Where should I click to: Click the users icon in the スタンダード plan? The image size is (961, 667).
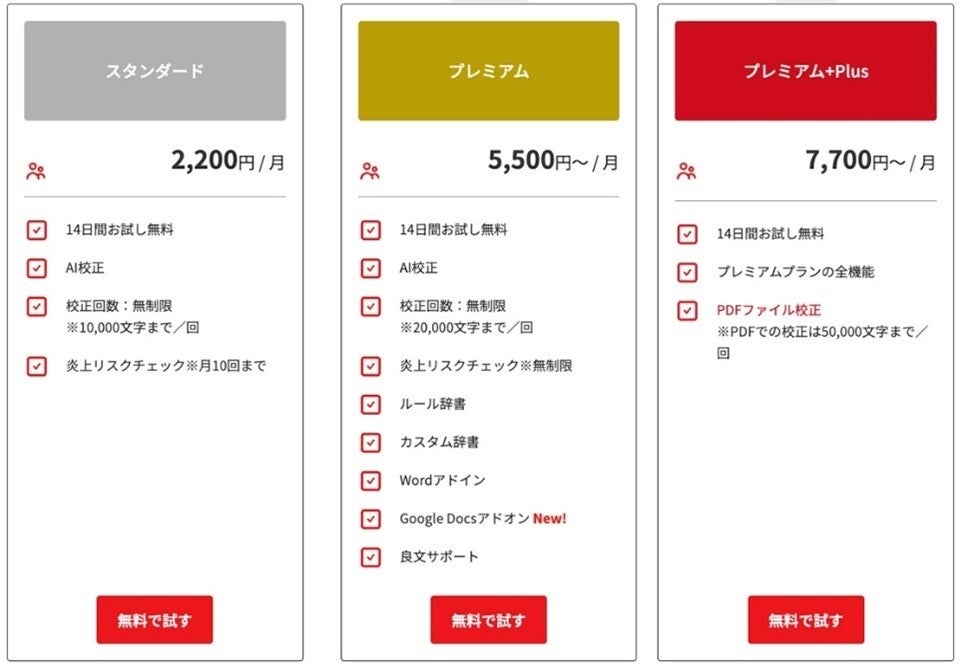(x=37, y=171)
